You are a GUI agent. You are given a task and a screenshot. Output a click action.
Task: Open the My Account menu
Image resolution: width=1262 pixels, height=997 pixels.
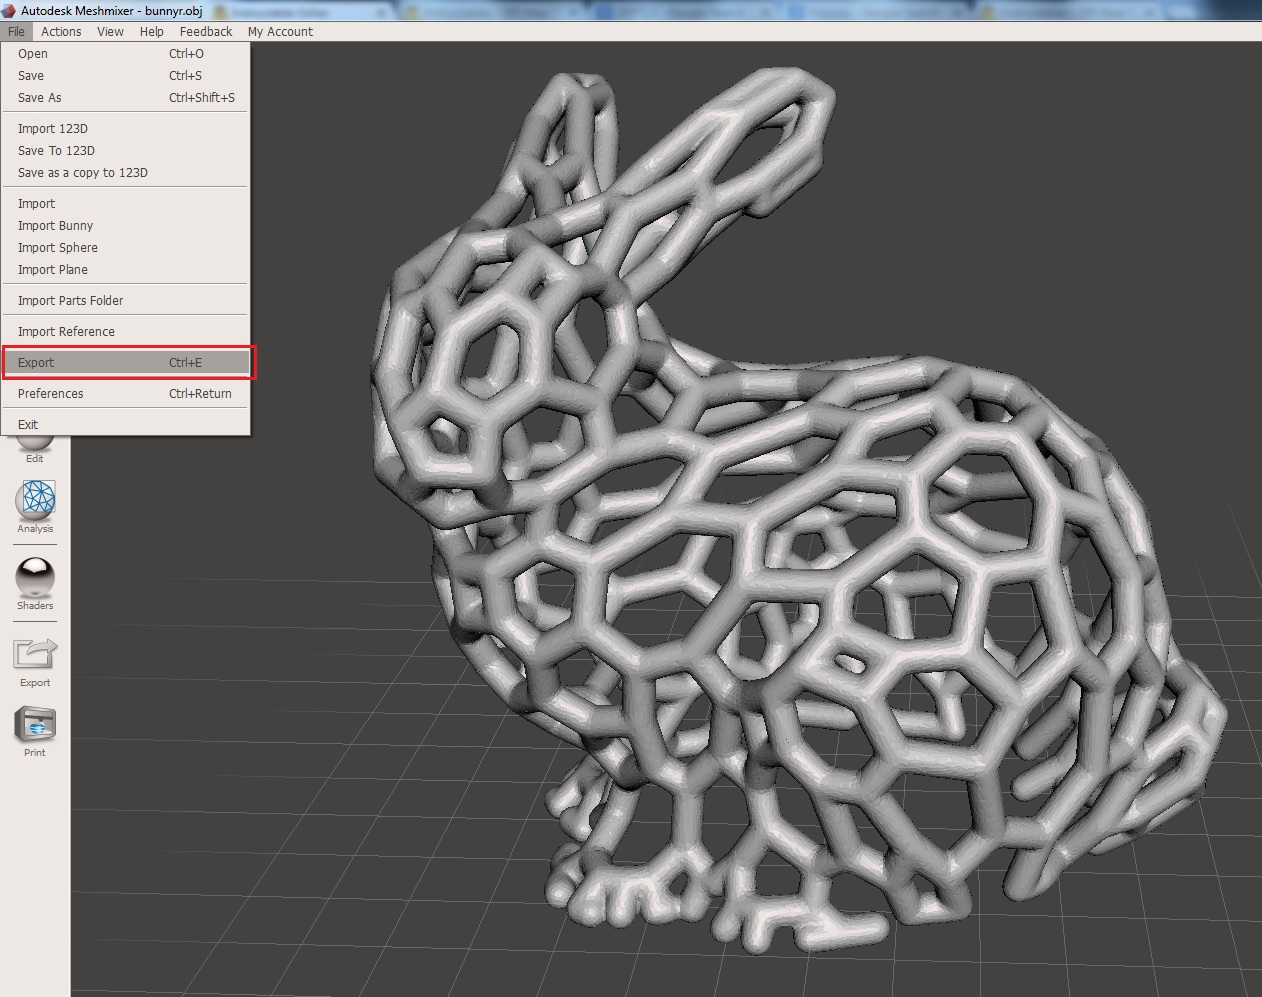tap(280, 31)
